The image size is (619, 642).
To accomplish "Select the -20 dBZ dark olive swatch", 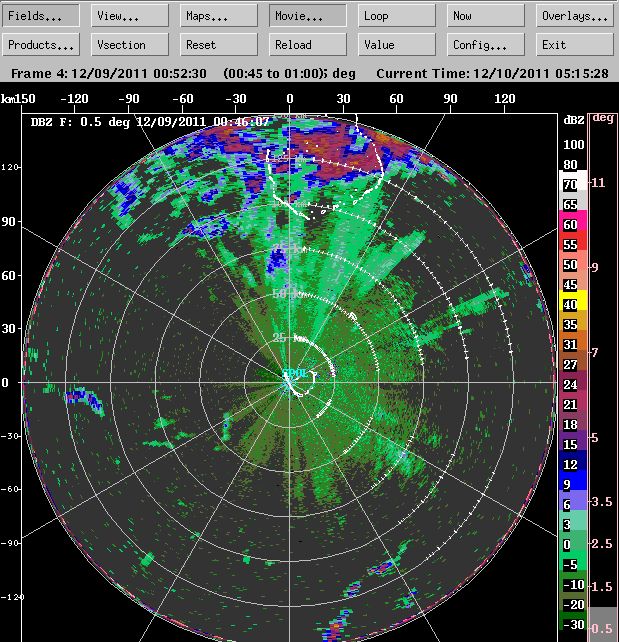I will pyautogui.click(x=573, y=600).
